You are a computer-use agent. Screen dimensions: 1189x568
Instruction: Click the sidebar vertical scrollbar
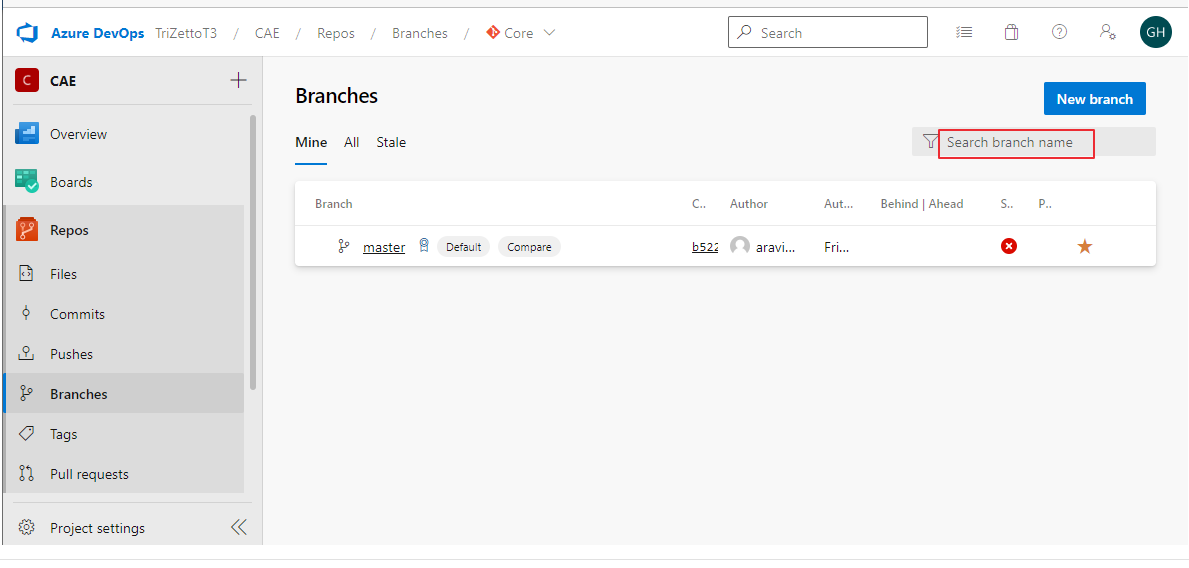[x=253, y=252]
